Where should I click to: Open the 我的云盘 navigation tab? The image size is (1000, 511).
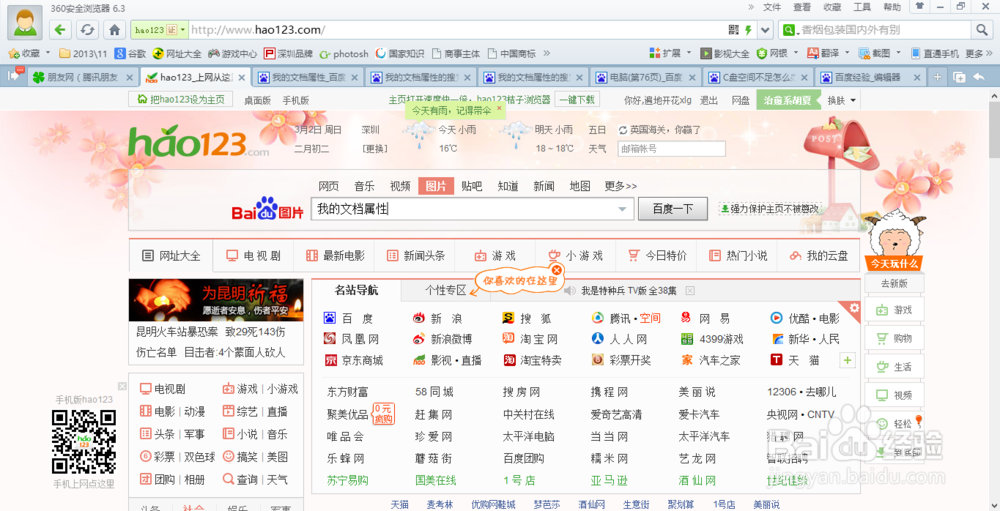coord(820,256)
